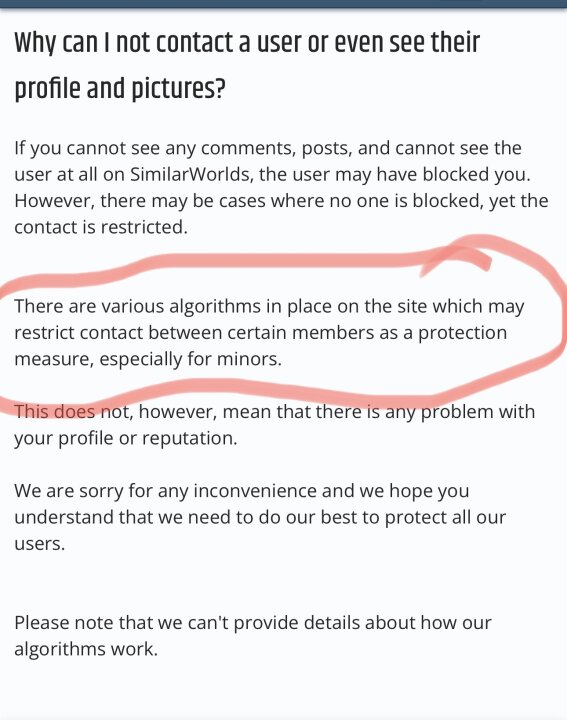The image size is (567, 720).
Task: Click the sentence beginning 'However, there may be cases'
Action: pos(281,214)
